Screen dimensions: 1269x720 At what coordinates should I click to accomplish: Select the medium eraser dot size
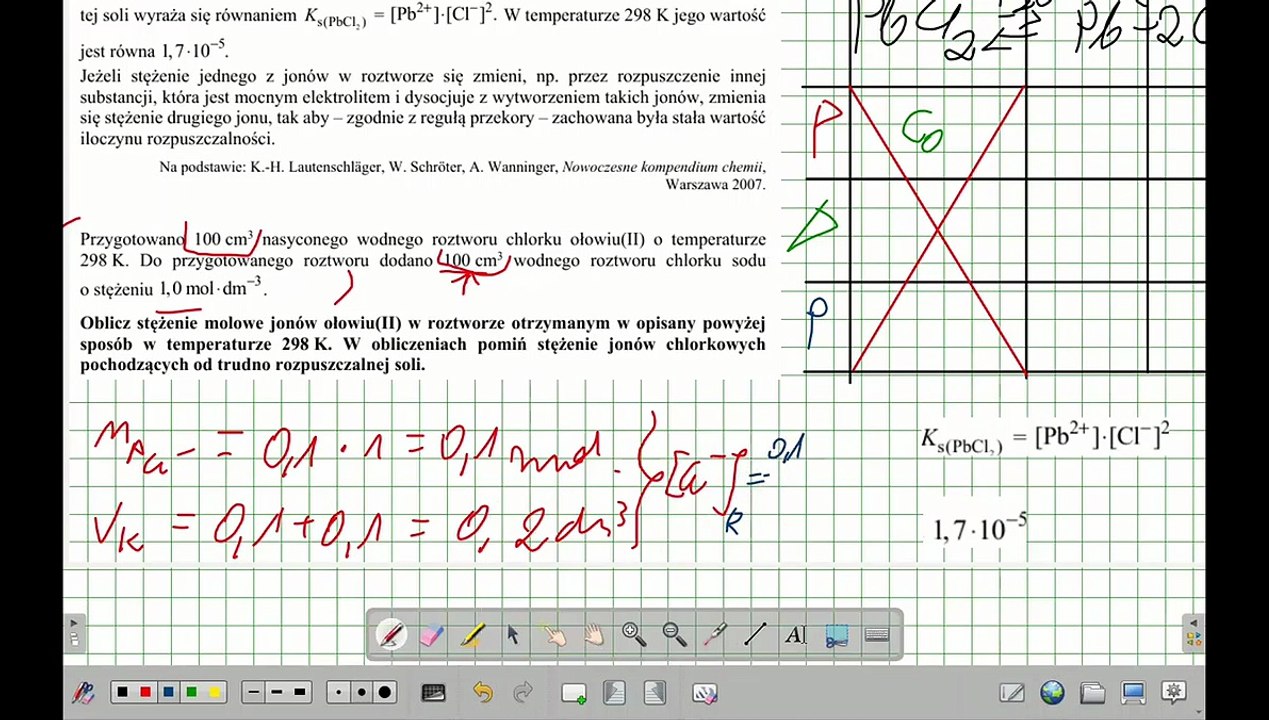361,692
